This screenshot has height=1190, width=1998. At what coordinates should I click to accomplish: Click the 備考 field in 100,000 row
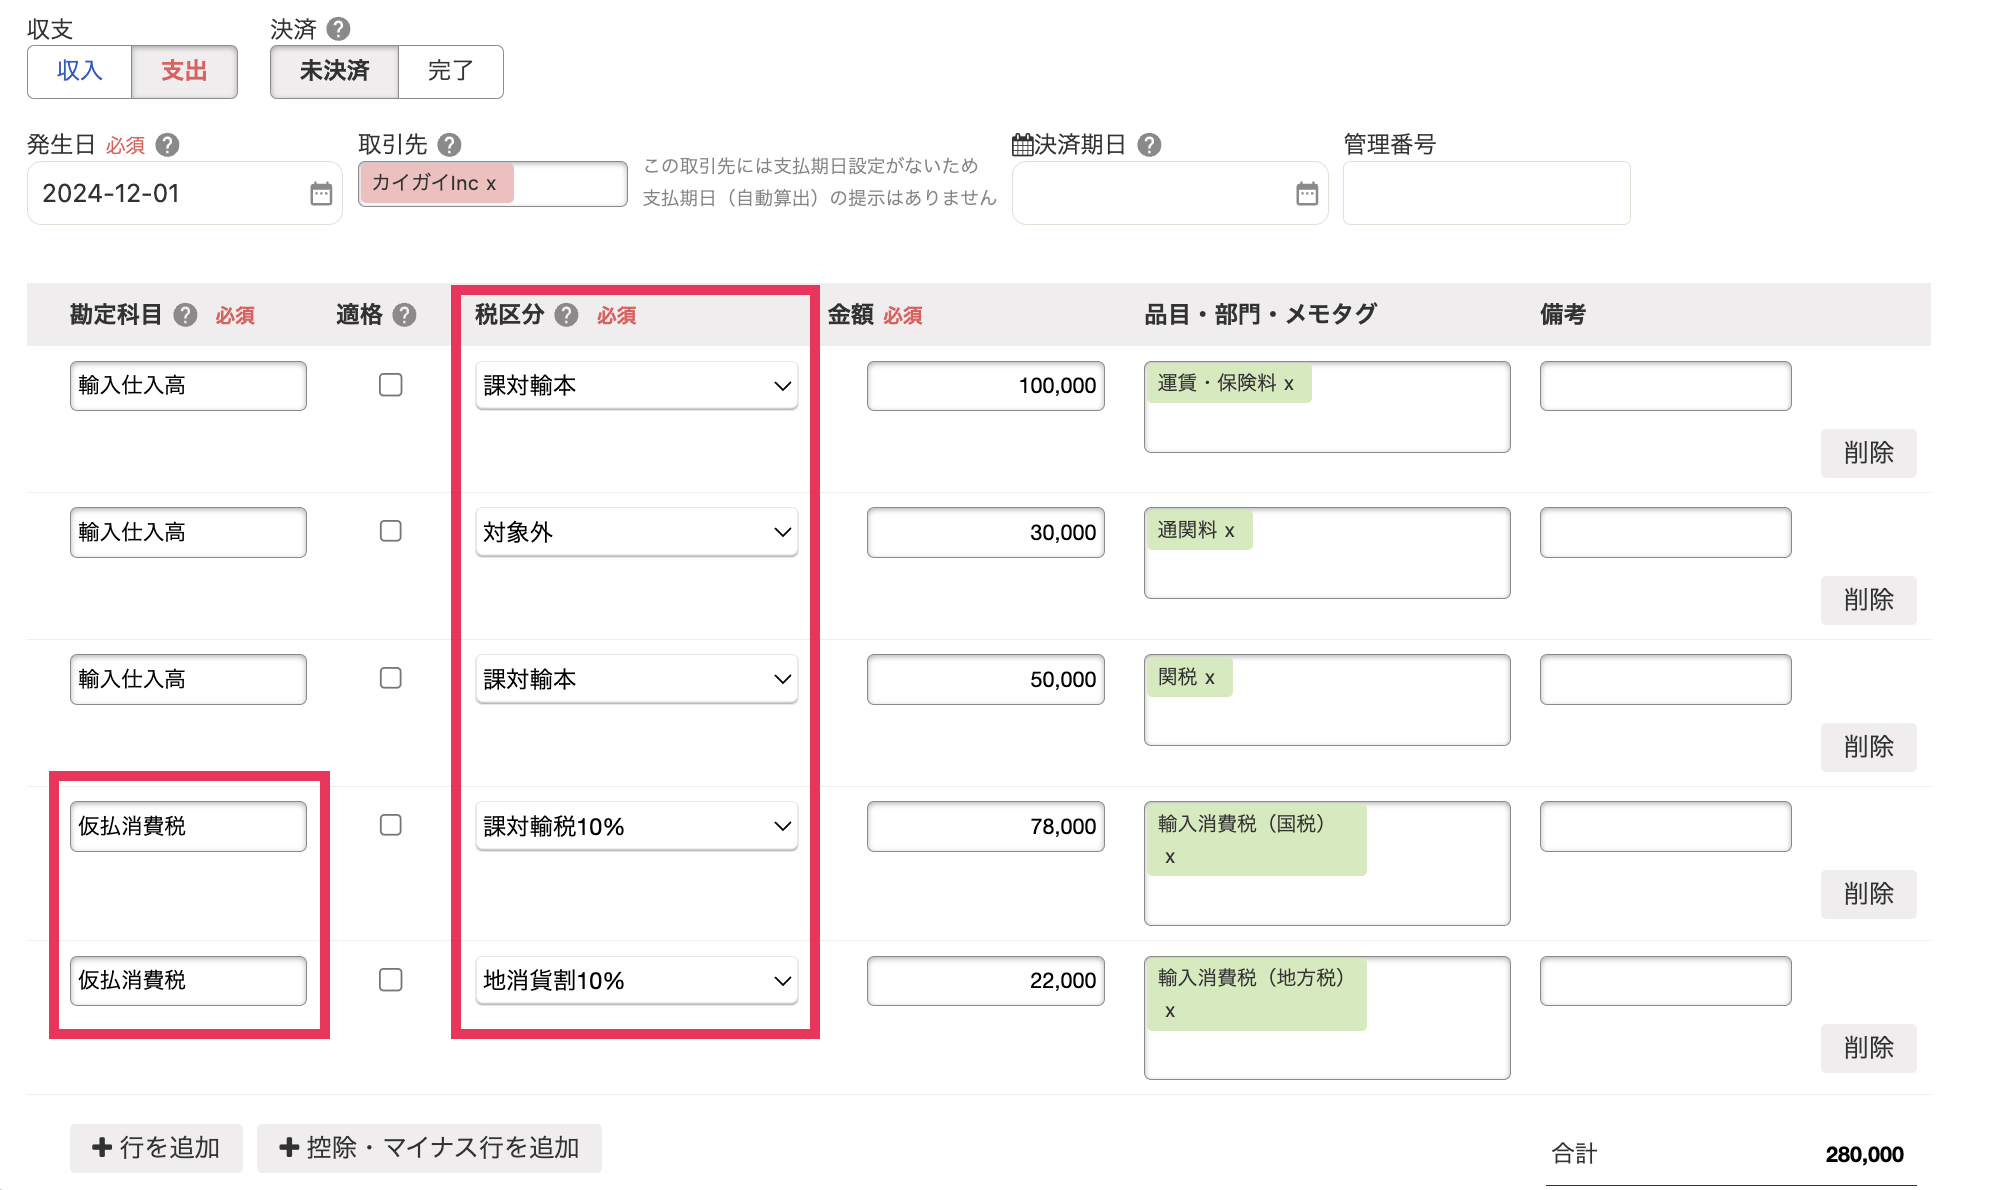[x=1666, y=386]
